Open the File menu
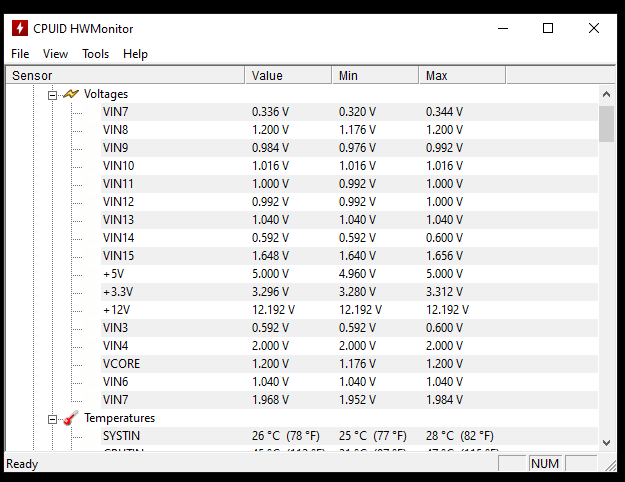 [x=20, y=54]
